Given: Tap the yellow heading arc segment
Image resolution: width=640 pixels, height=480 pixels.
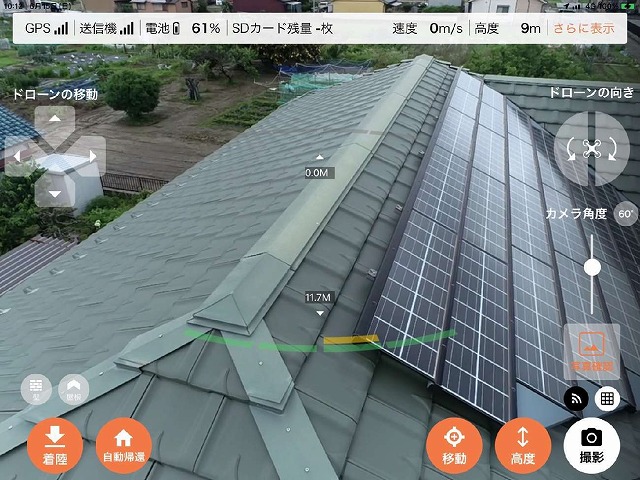Looking at the screenshot, I should [351, 340].
